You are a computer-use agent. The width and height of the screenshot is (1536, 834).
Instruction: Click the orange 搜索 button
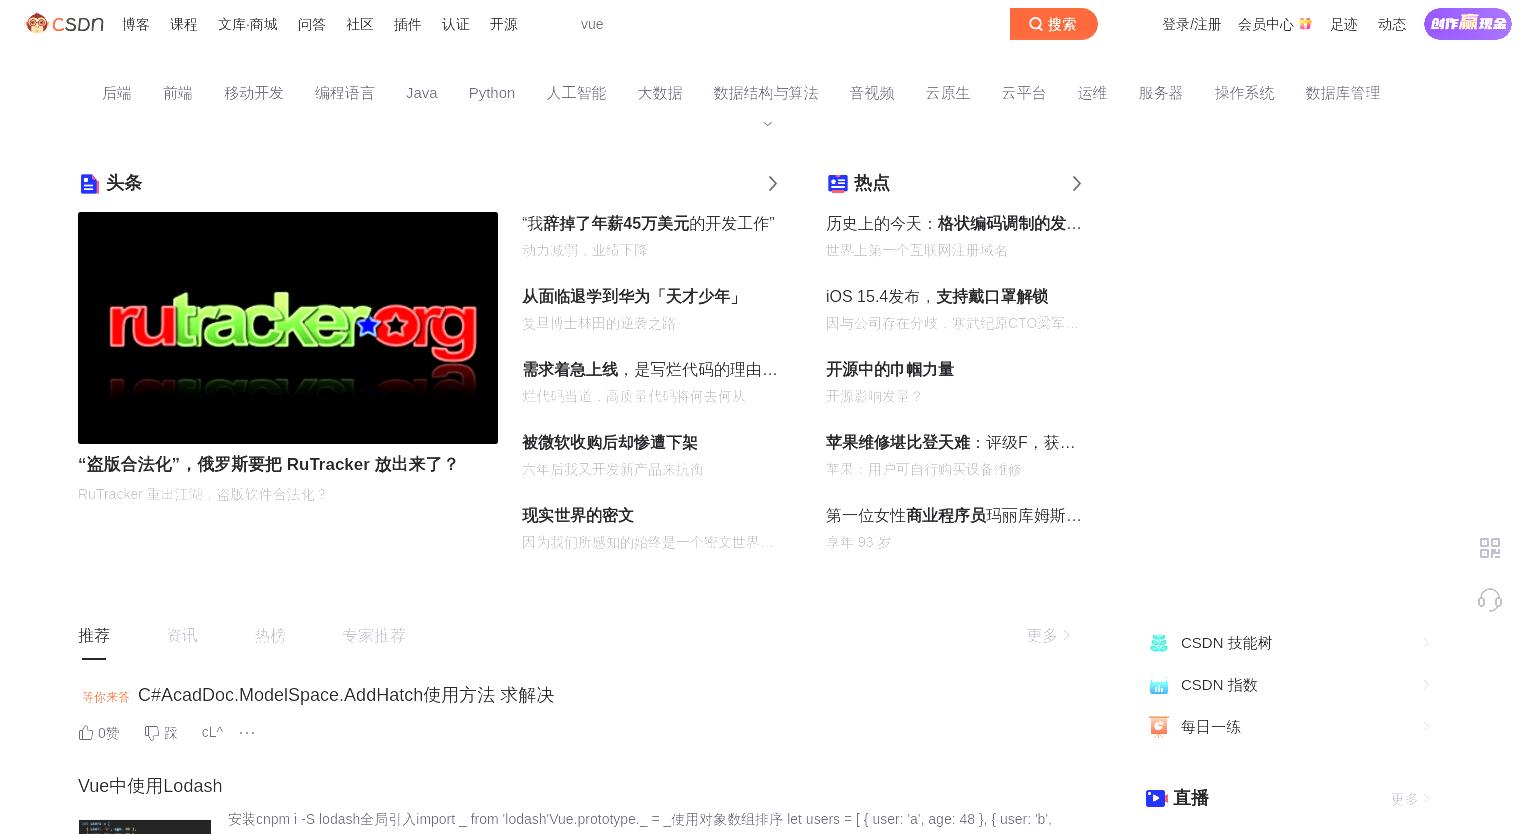click(1054, 24)
